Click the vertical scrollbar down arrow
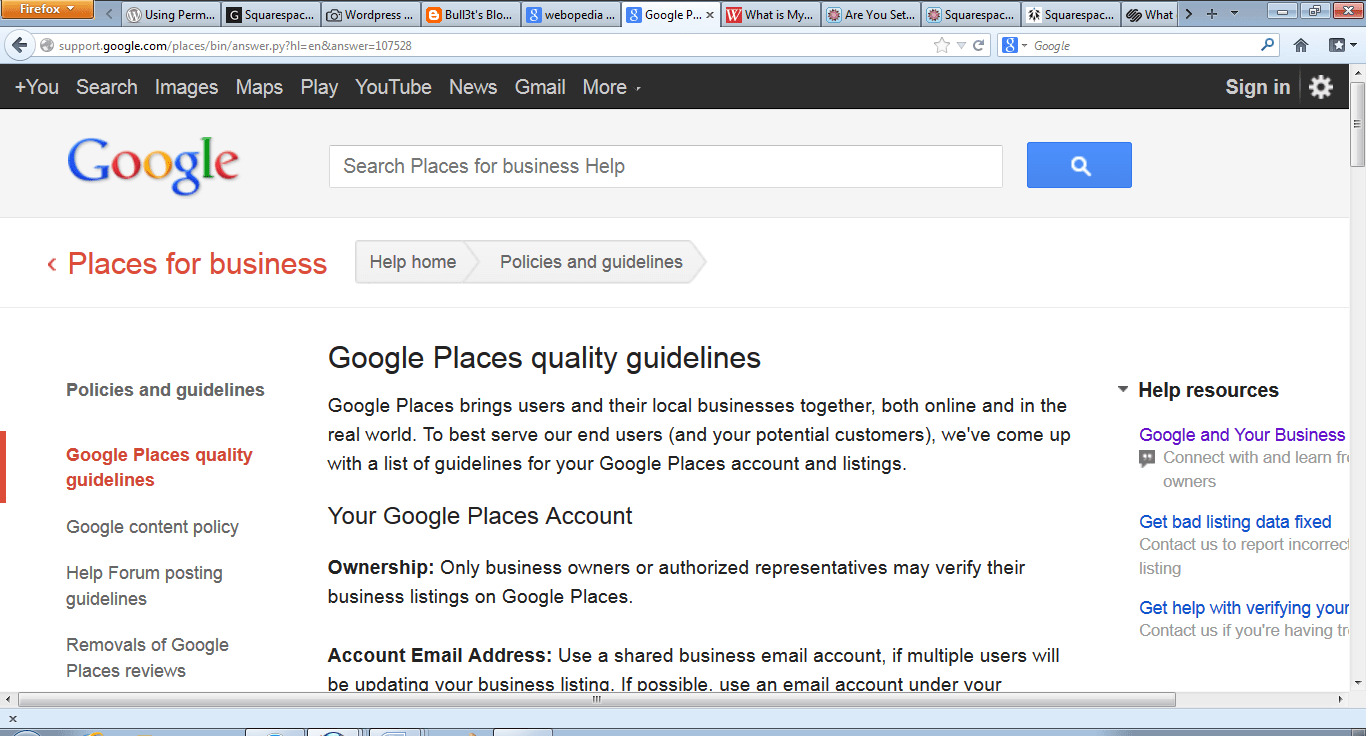1366x736 pixels. coord(1357,682)
